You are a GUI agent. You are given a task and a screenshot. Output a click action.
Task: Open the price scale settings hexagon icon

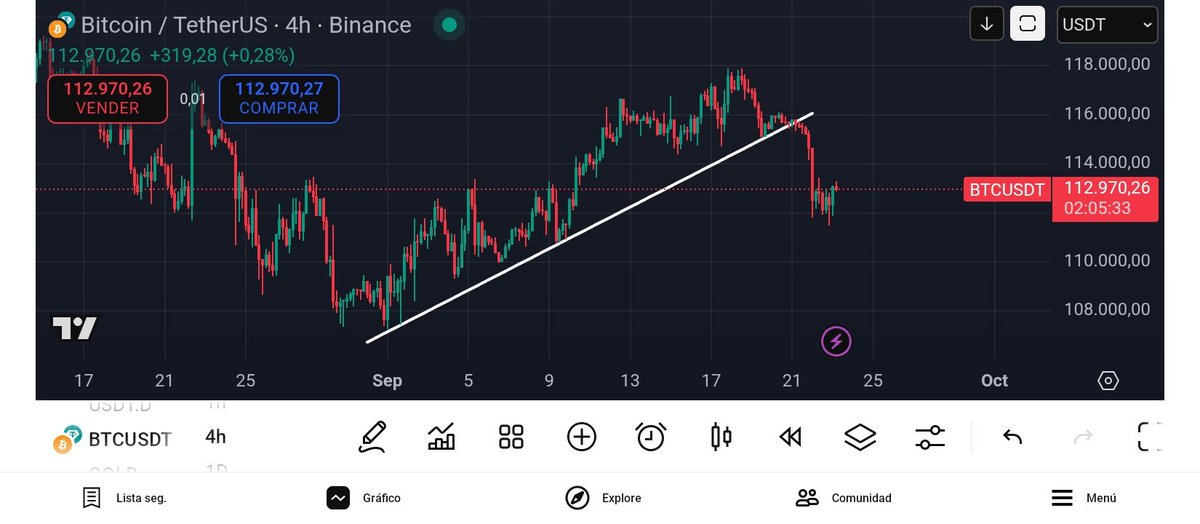click(1108, 380)
